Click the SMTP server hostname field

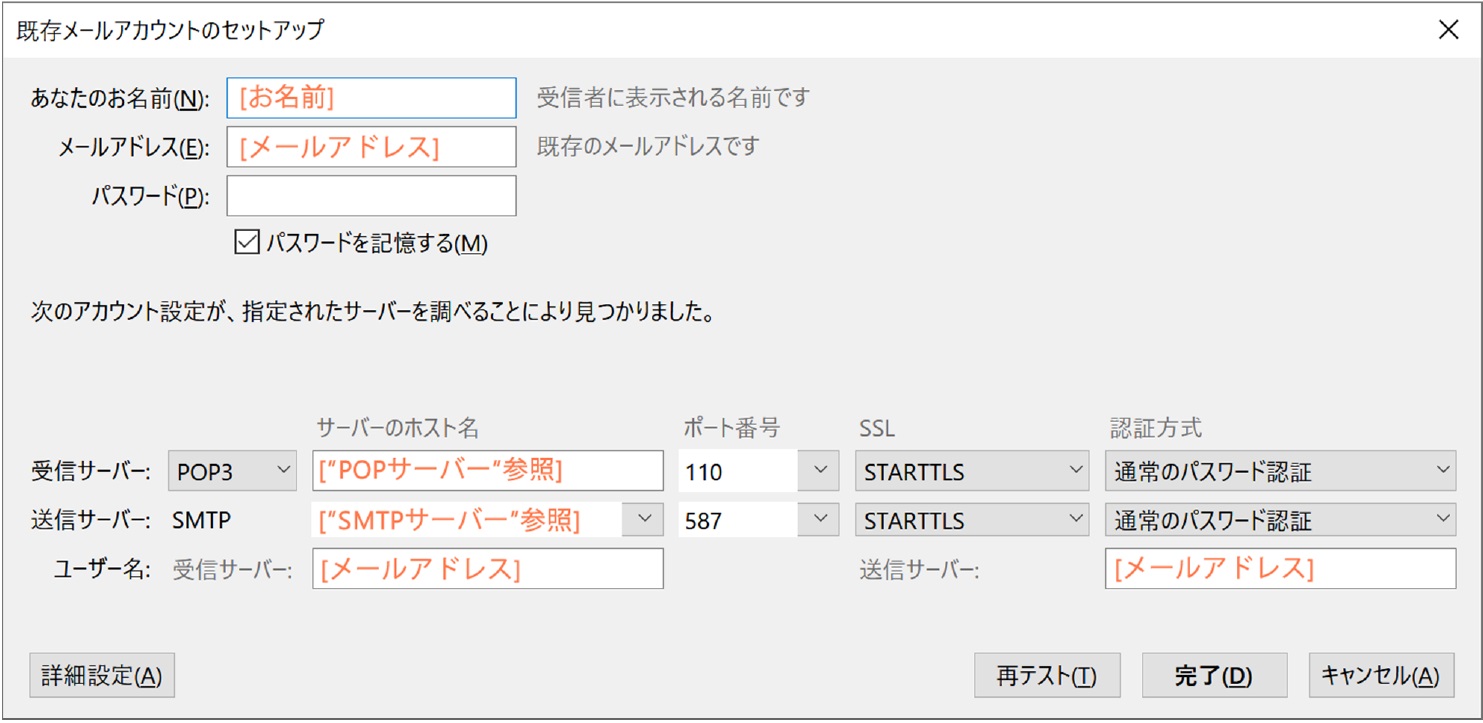(x=468, y=519)
